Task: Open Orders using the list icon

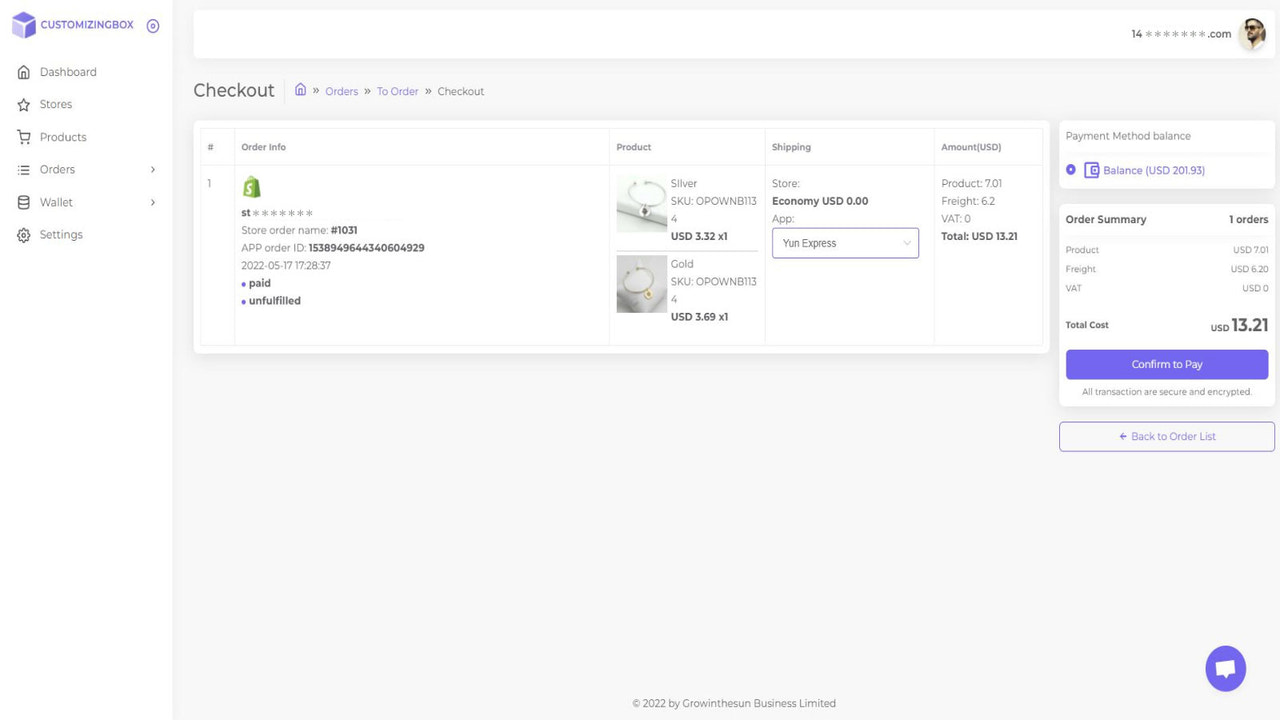Action: (x=23, y=169)
